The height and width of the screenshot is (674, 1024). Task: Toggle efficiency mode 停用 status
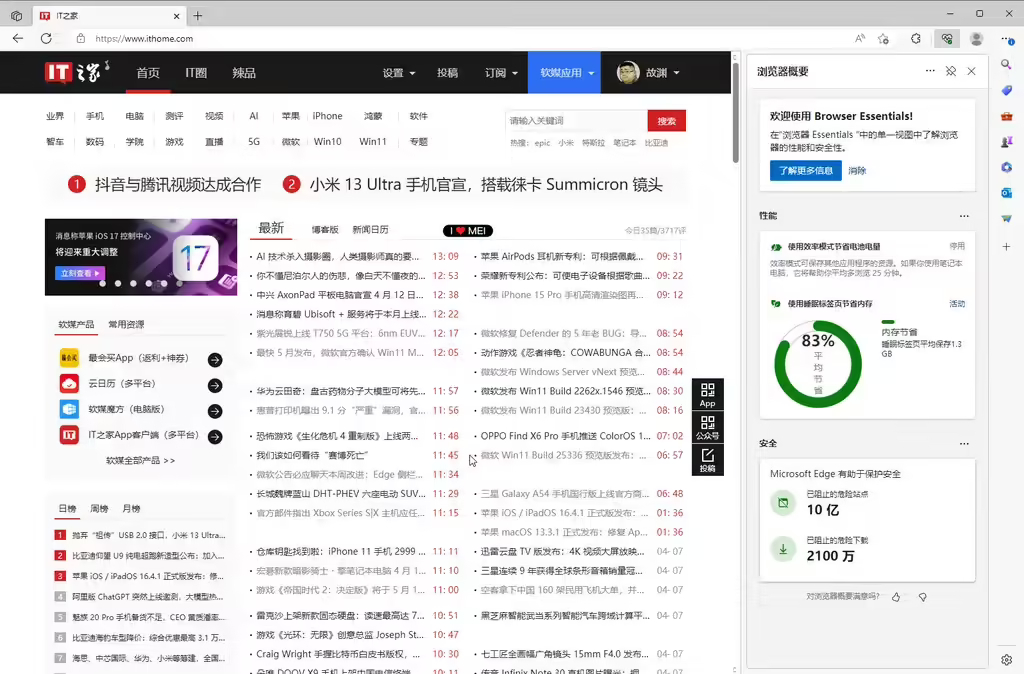pos(957,246)
